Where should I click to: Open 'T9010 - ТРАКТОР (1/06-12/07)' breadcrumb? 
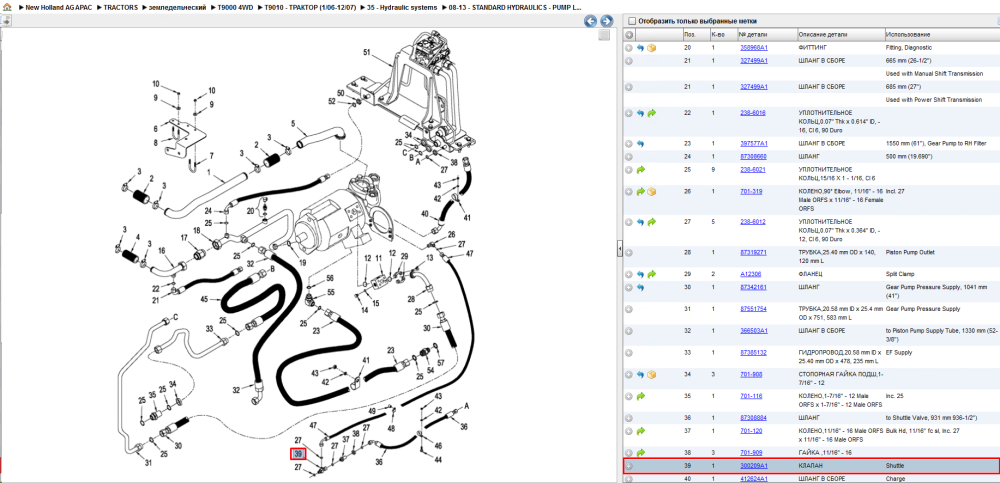point(310,8)
